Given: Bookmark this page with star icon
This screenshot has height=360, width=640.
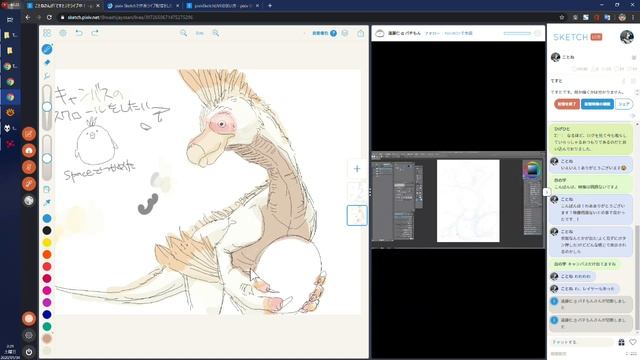Looking at the screenshot, I should [562, 17].
